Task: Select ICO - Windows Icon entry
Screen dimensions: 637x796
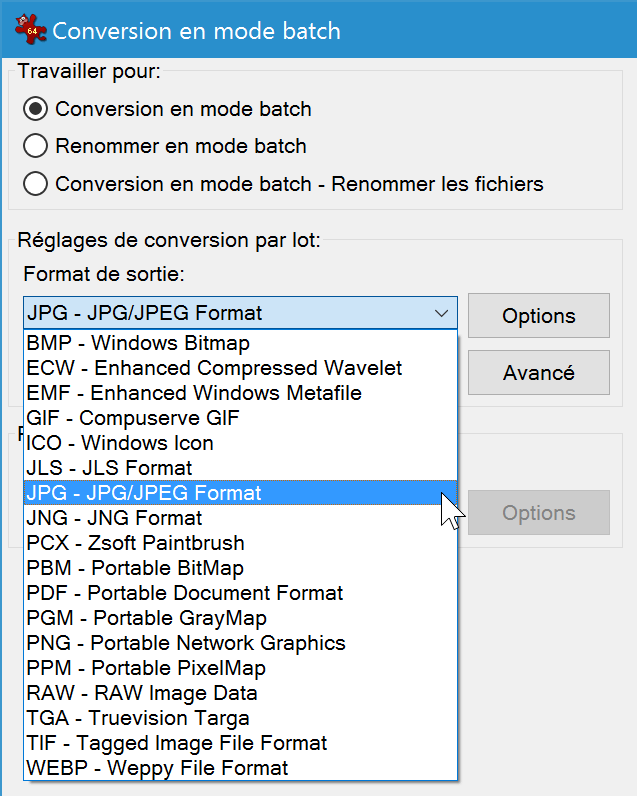Action: [241, 443]
